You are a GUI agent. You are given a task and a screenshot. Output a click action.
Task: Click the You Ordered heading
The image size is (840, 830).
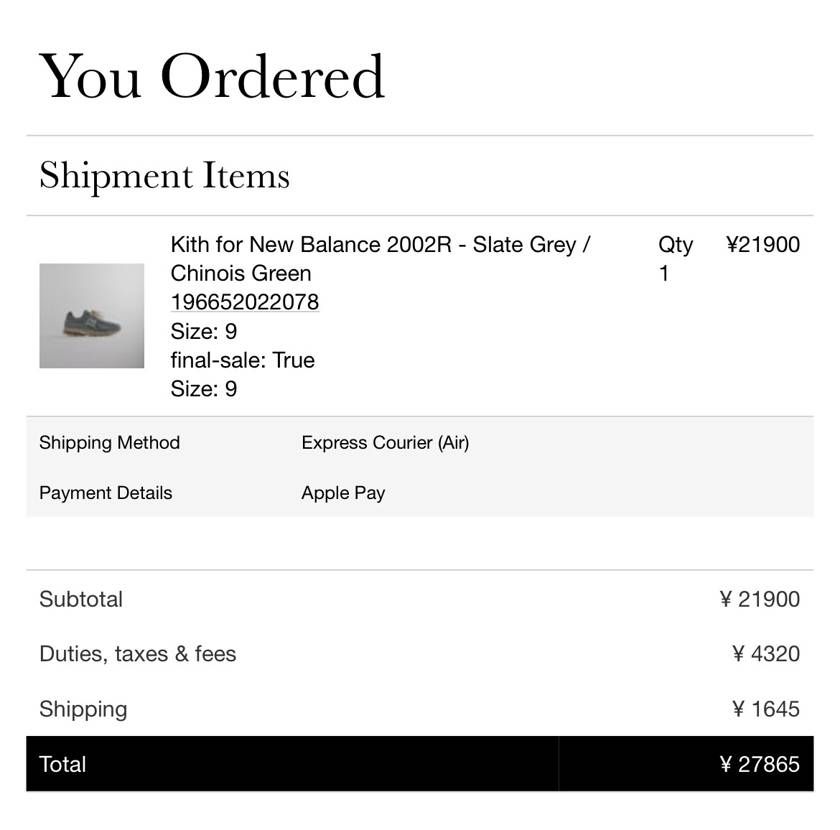click(x=212, y=76)
